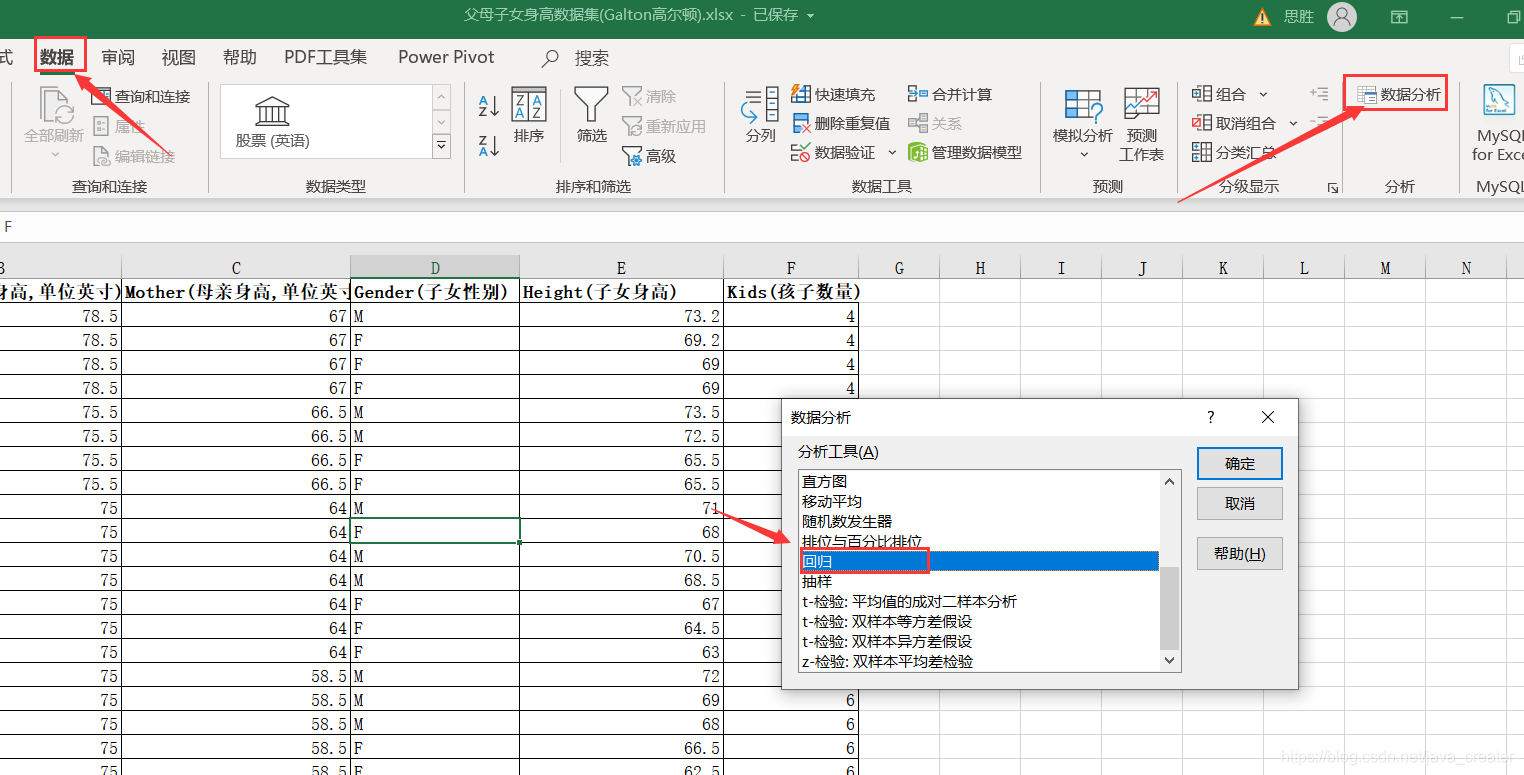Select the Stocks (股票) data type
Image resolution: width=1524 pixels, height=775 pixels.
point(272,122)
